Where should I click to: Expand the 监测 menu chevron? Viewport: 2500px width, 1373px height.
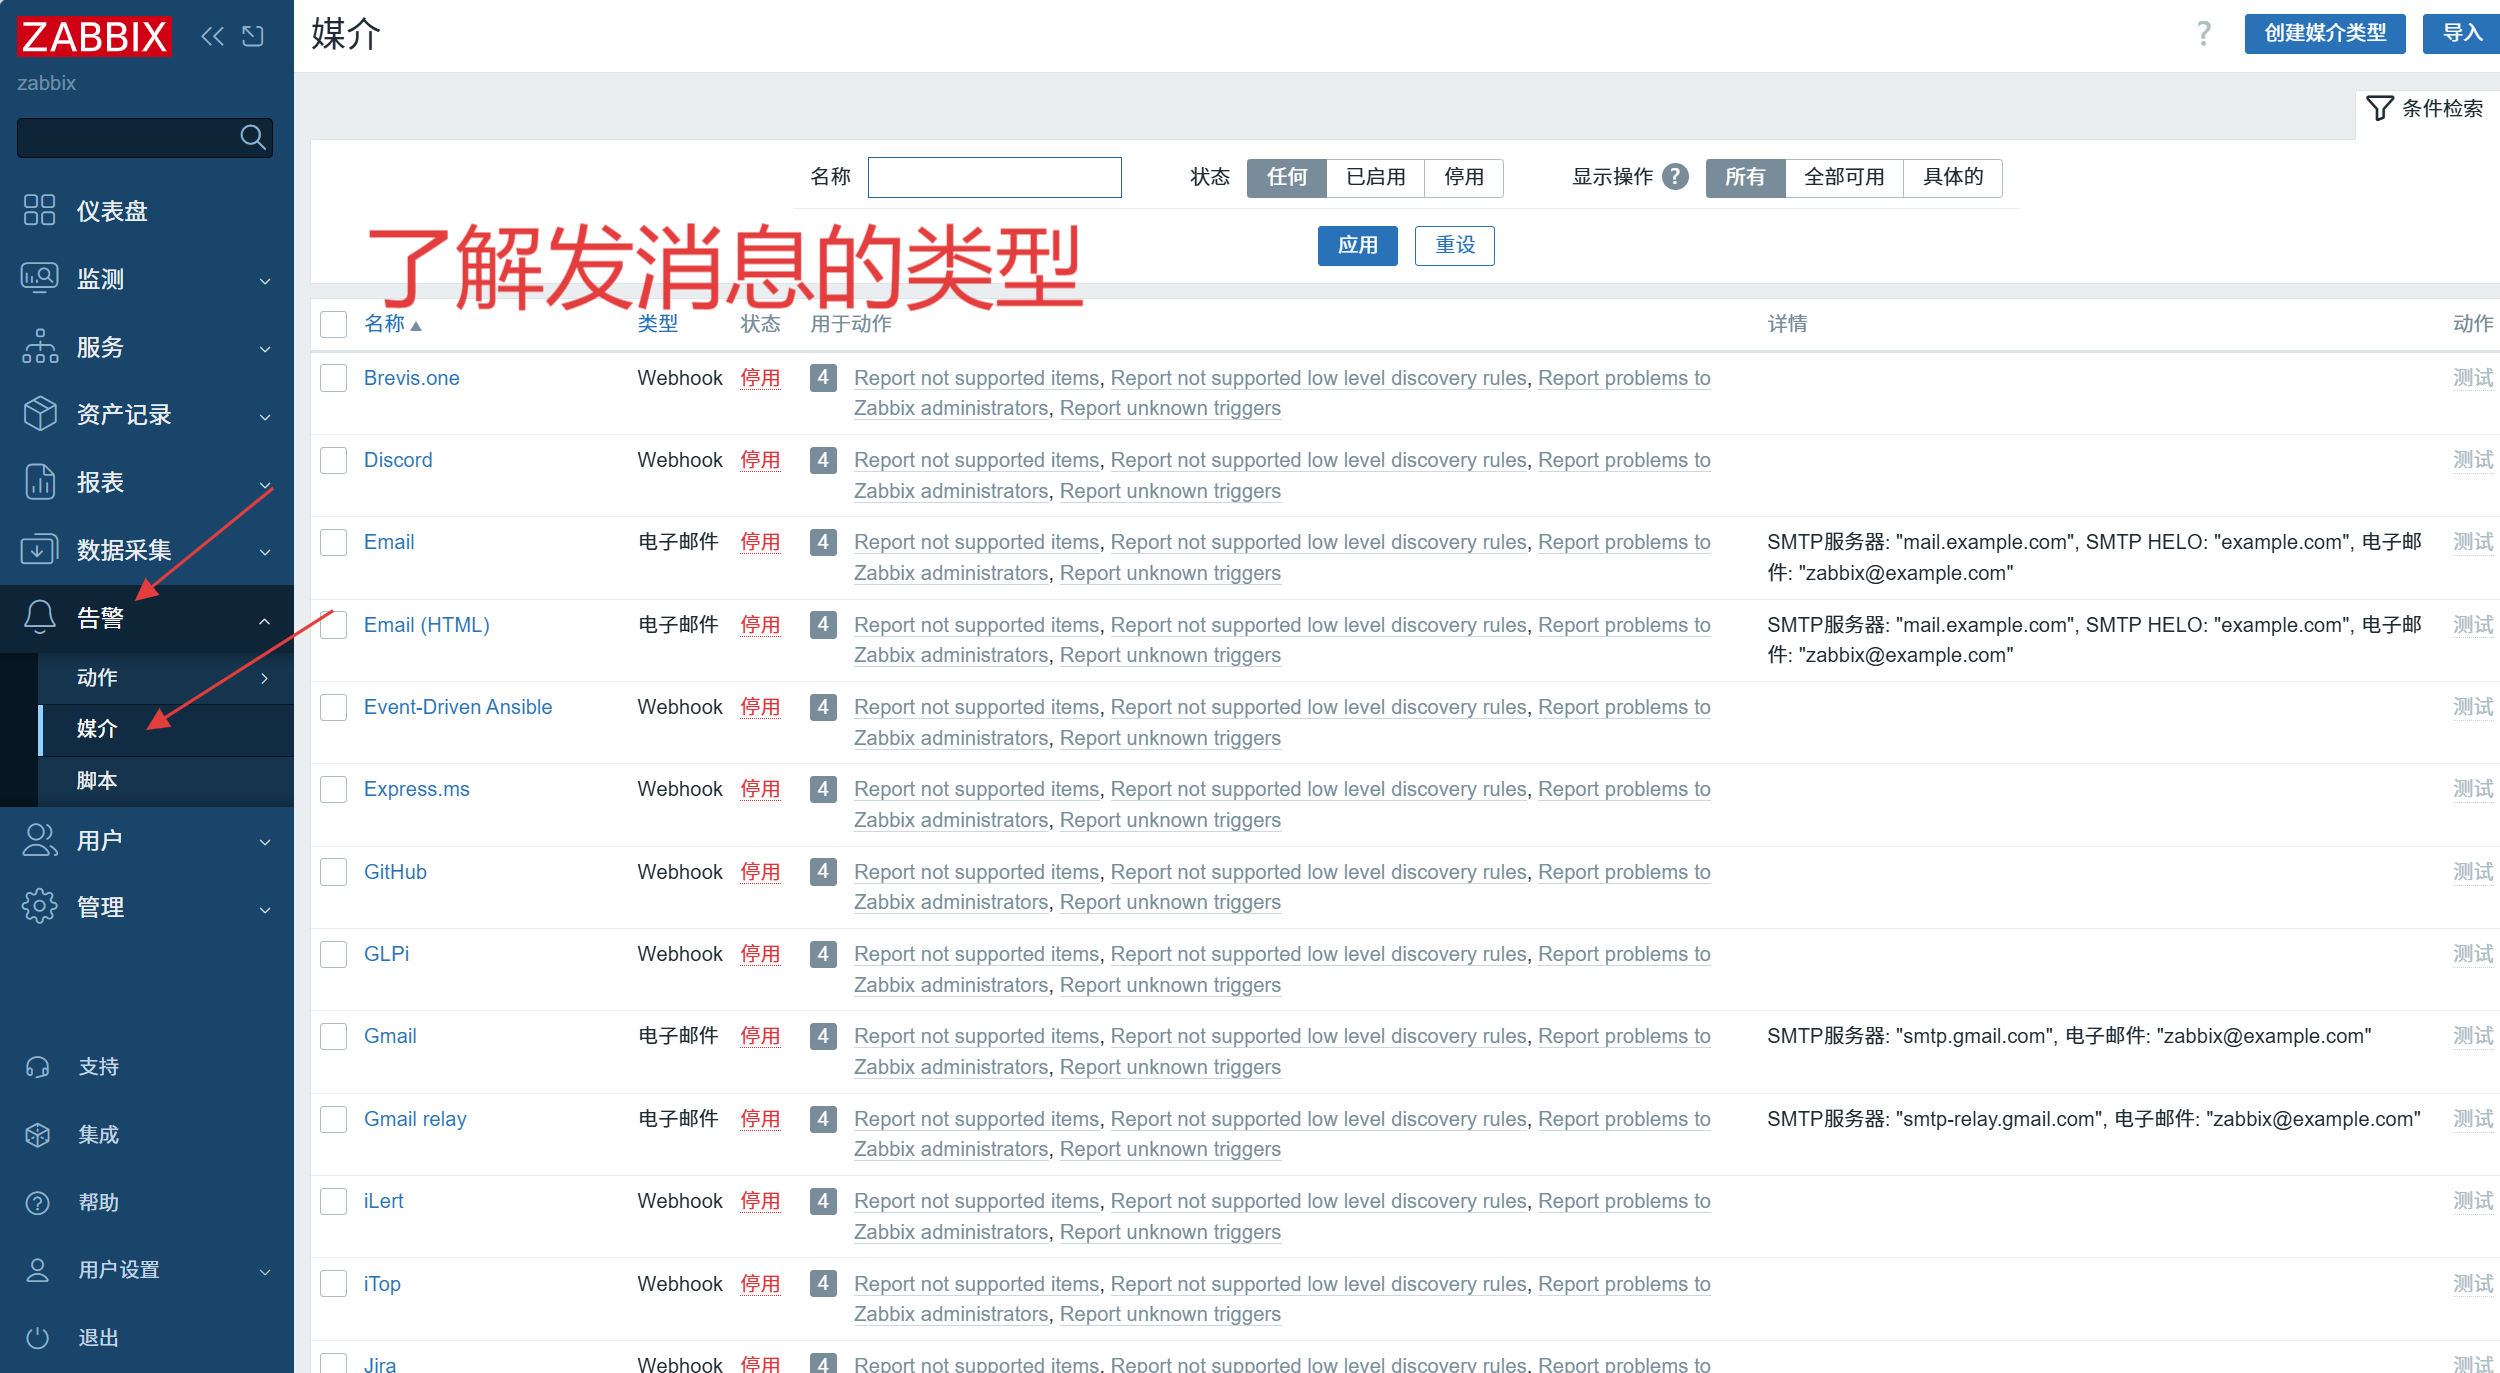point(265,281)
